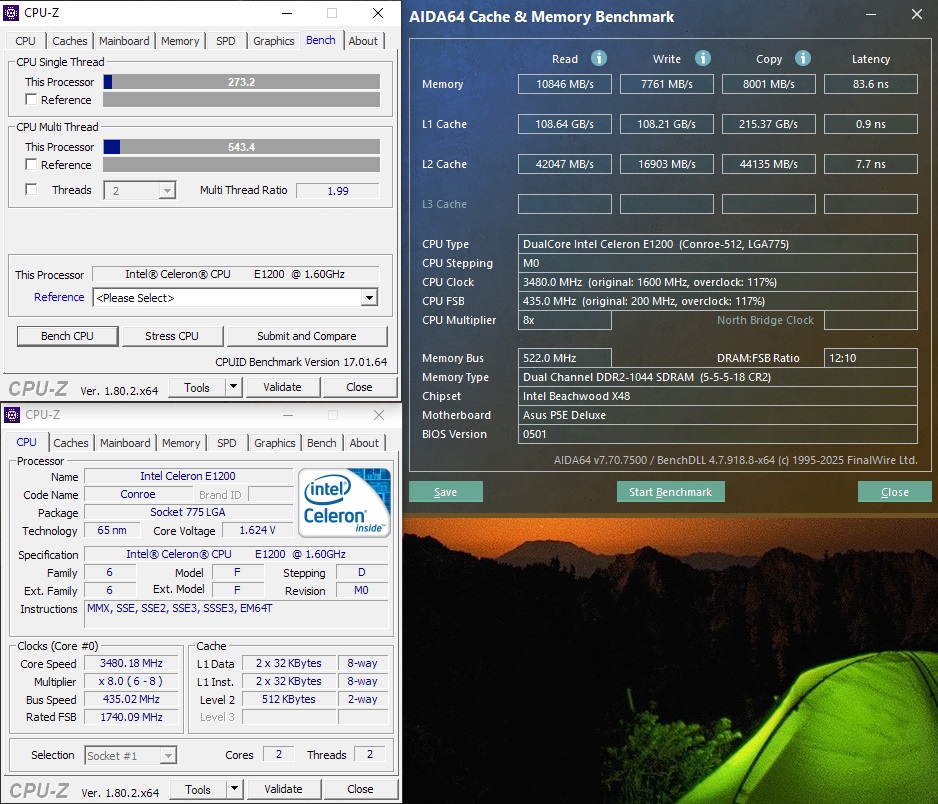Open Mainboard tab in bottom CPU-Z window

point(125,443)
